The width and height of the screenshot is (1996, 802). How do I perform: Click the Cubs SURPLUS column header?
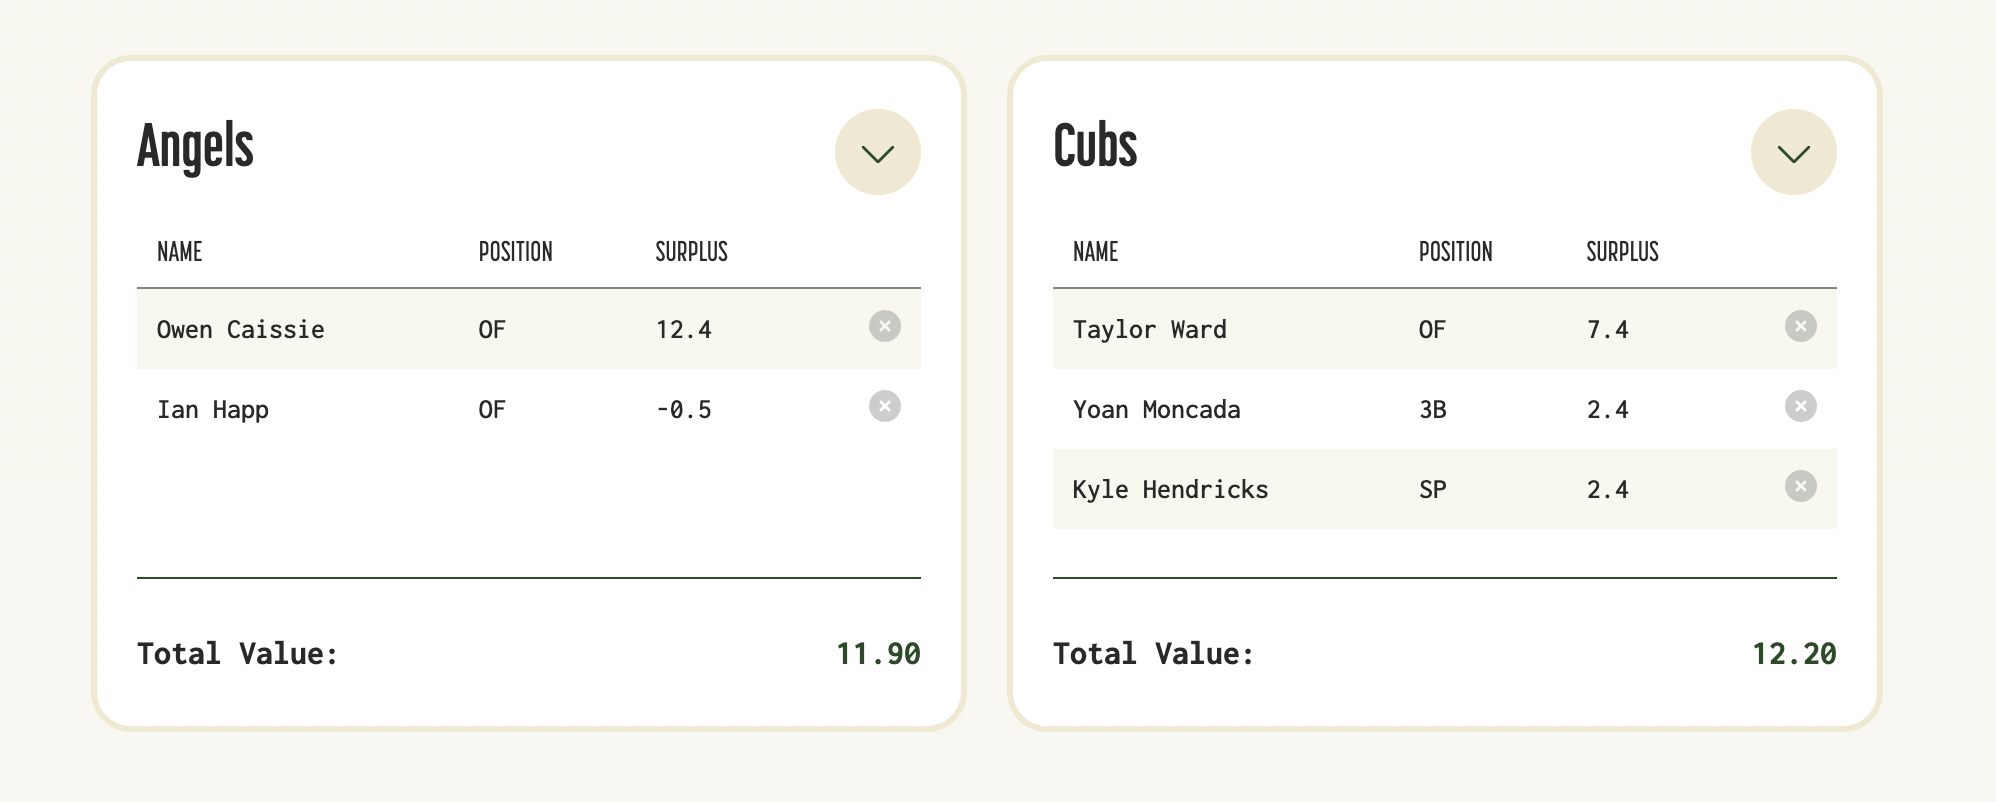tap(1622, 252)
